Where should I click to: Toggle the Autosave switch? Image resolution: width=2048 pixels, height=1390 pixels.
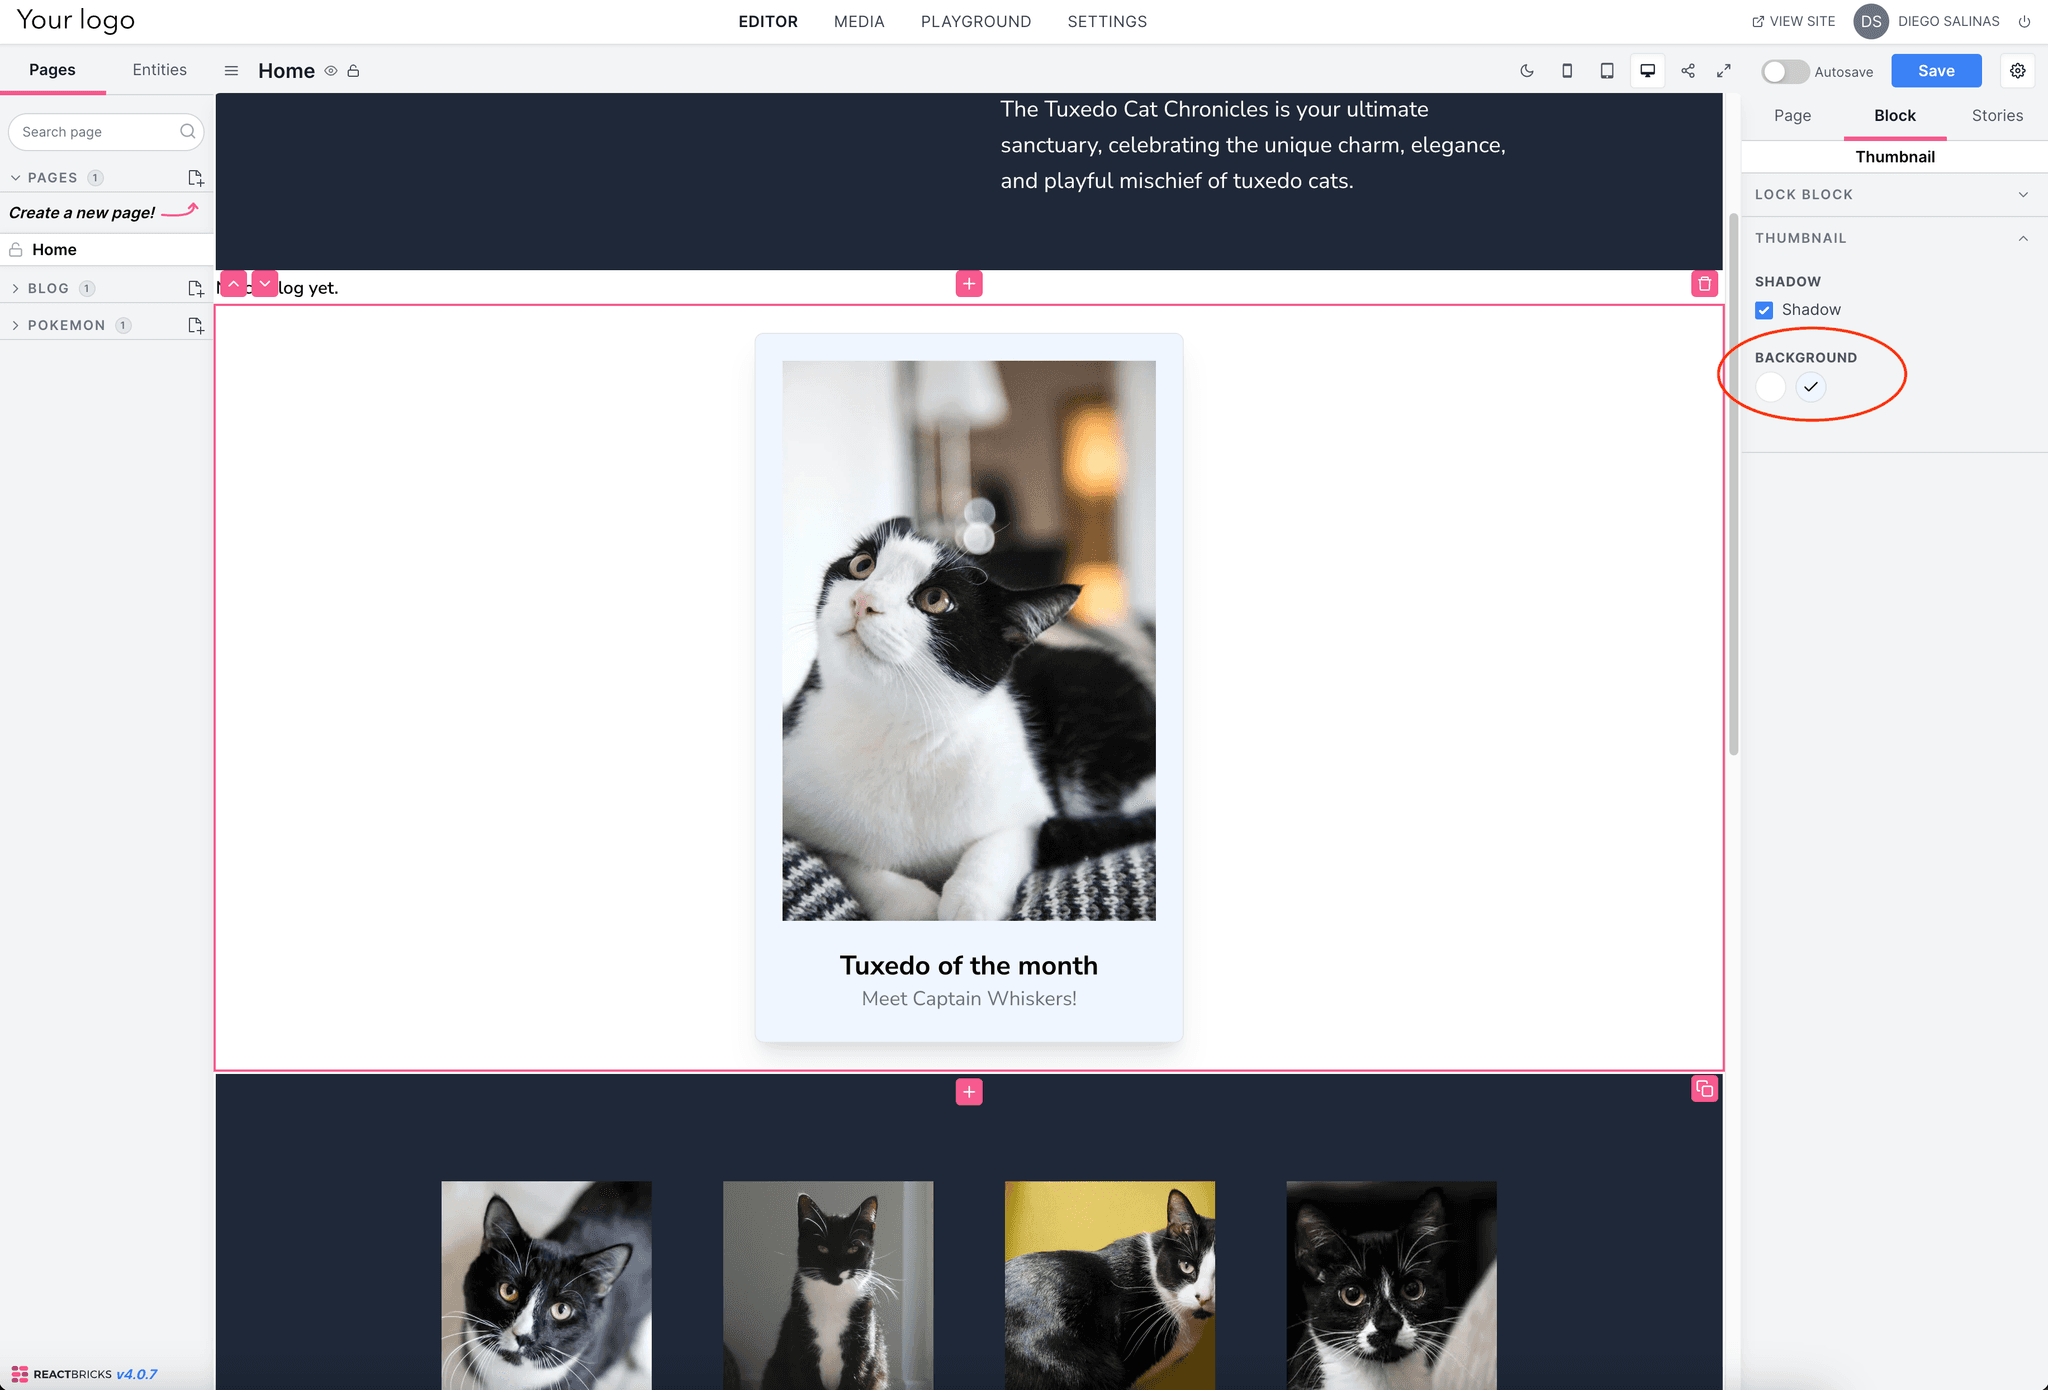point(1784,72)
